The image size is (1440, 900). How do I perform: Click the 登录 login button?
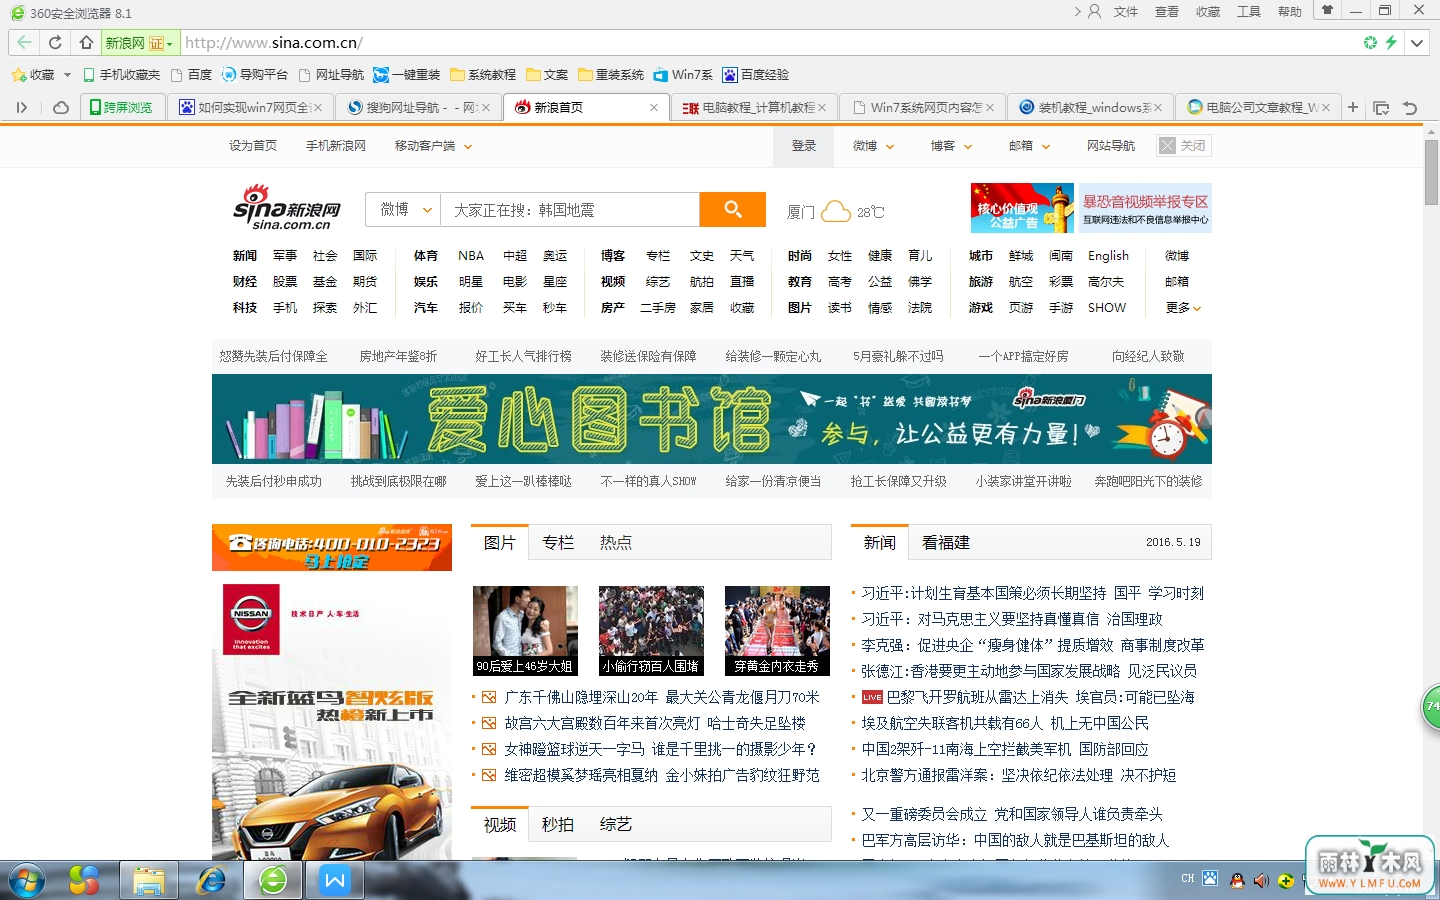tap(804, 146)
